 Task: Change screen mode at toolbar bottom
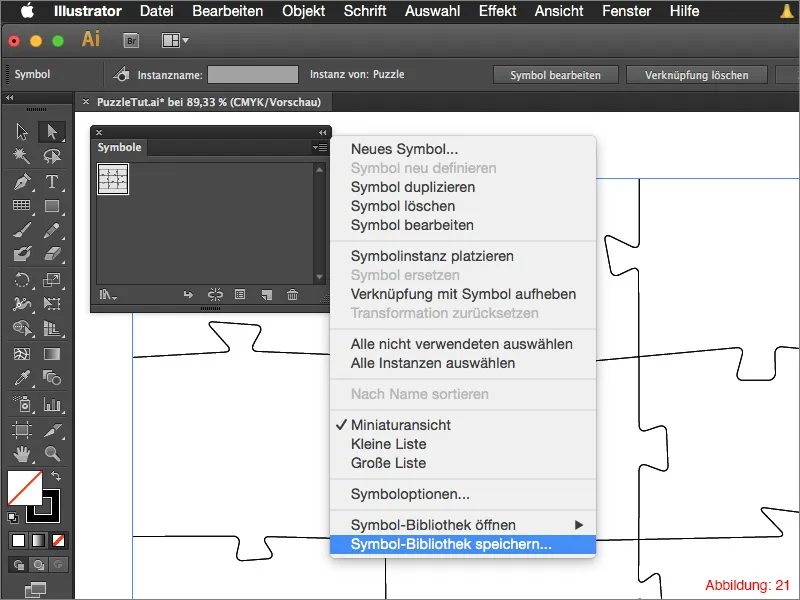36,590
